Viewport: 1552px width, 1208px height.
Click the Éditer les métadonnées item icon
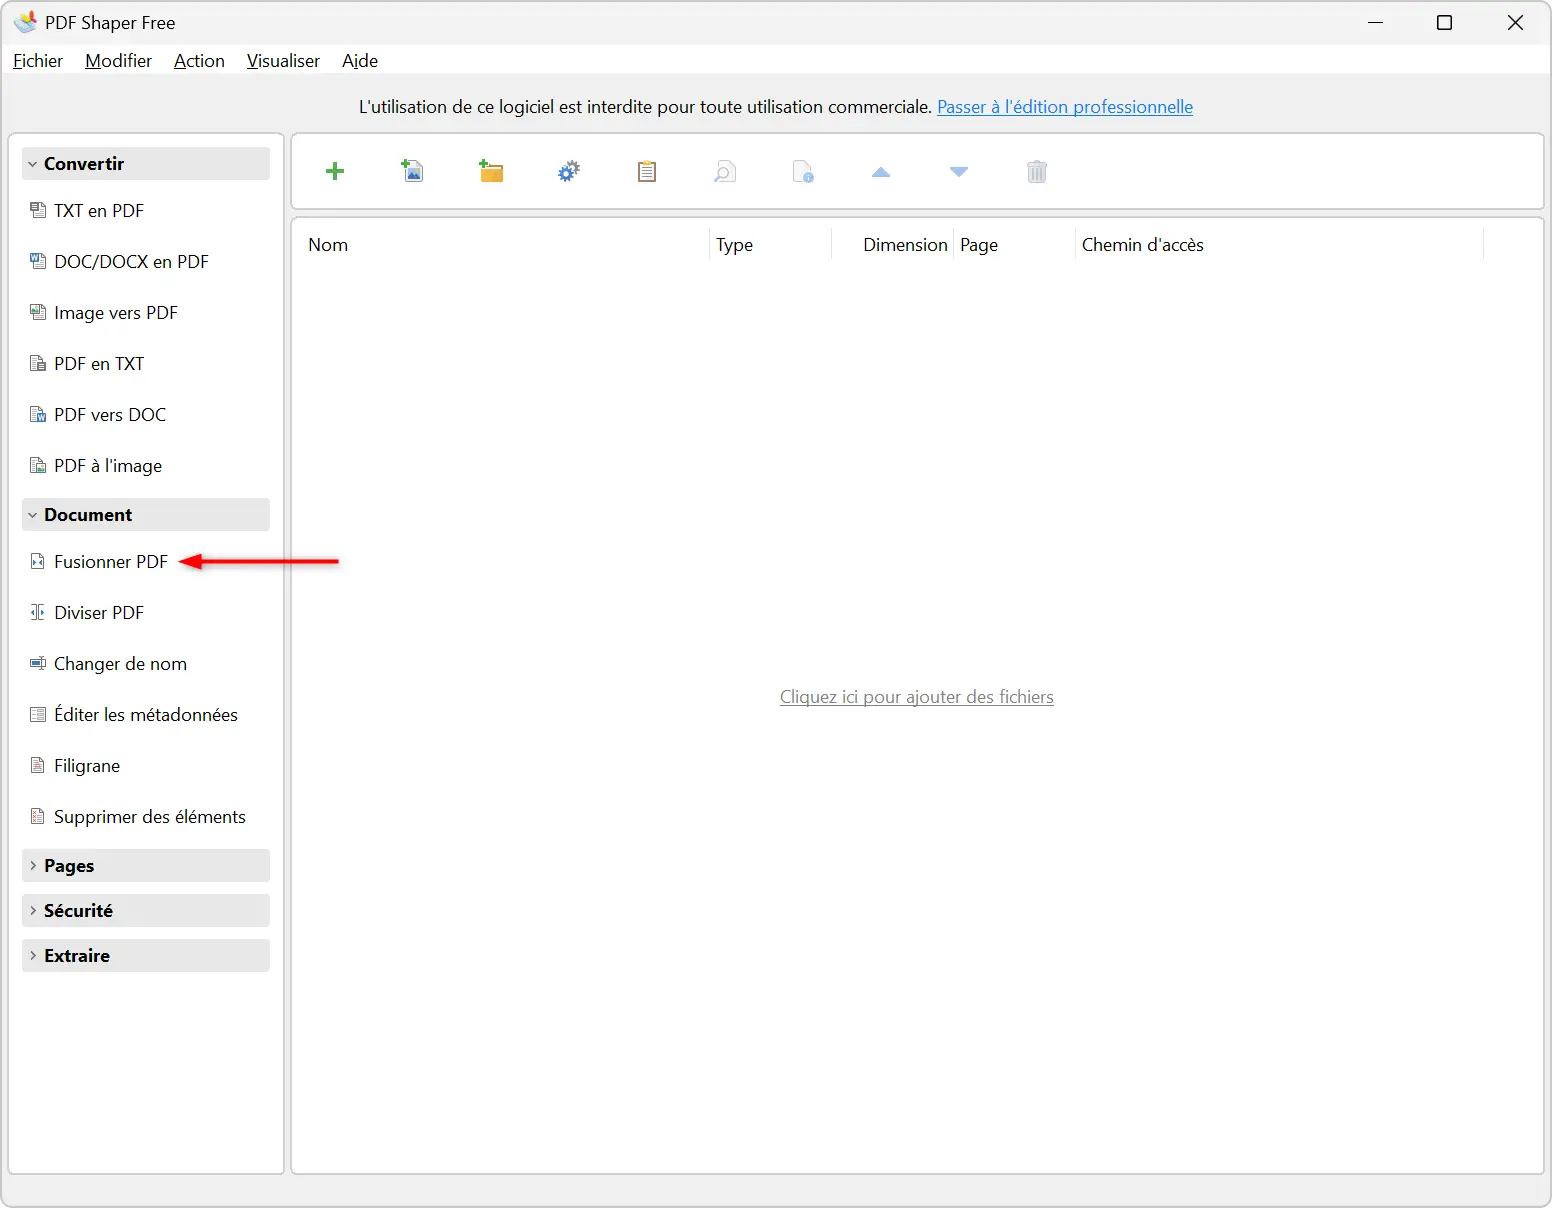pyautogui.click(x=38, y=714)
